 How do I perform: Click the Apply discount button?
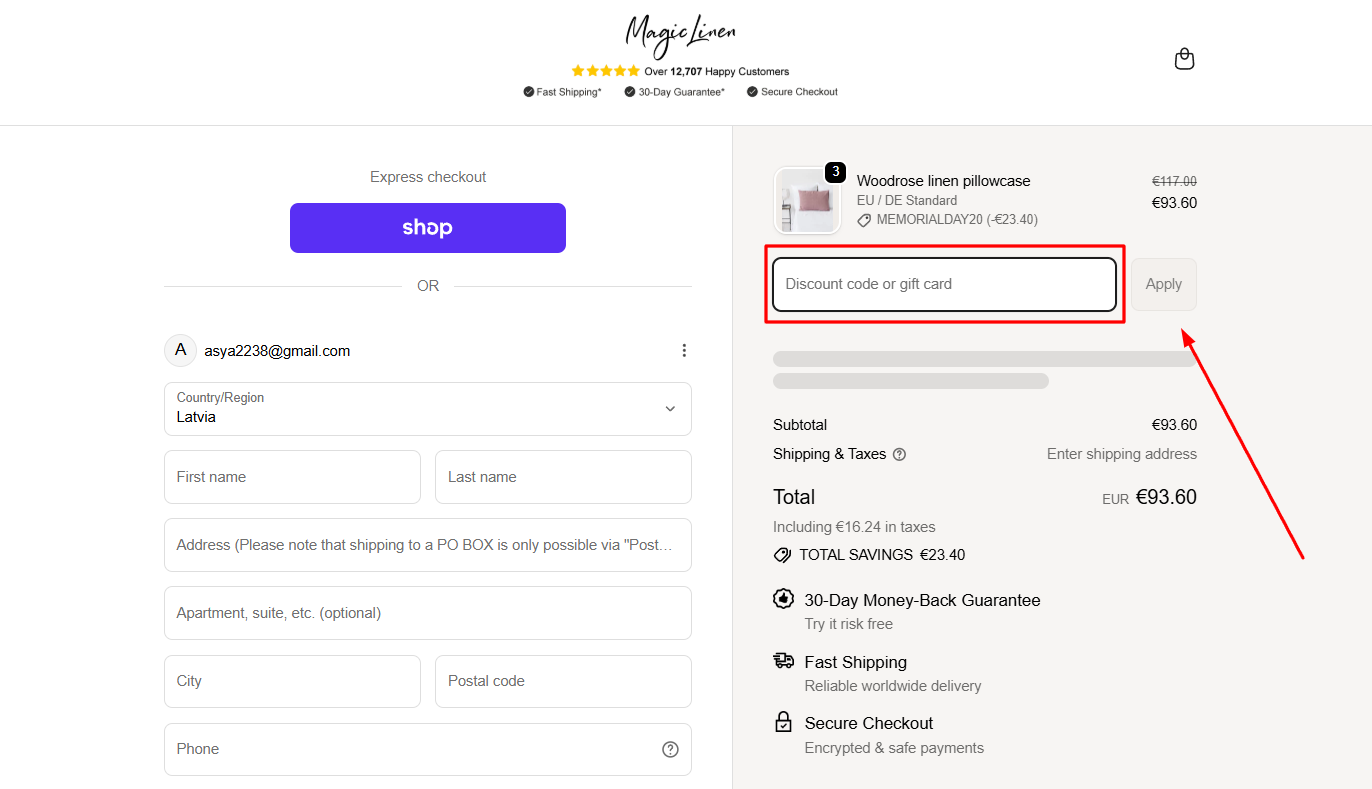tap(1164, 284)
